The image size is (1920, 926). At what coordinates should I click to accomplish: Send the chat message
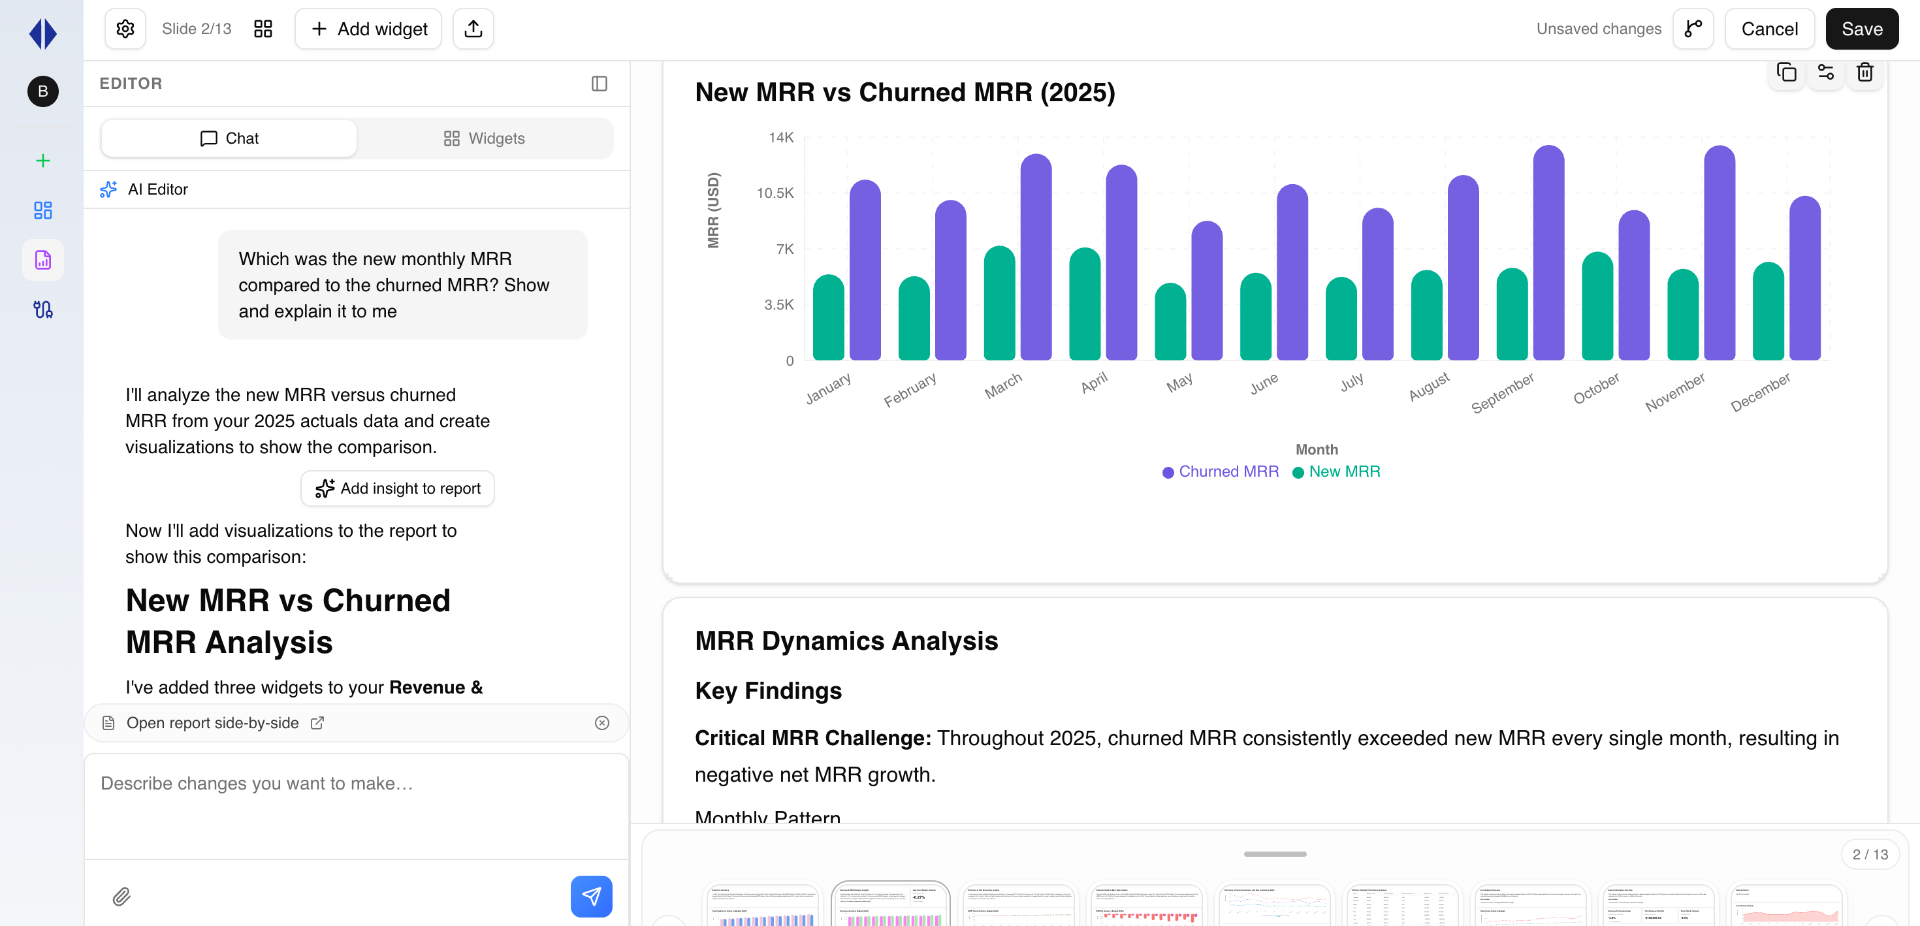point(591,896)
